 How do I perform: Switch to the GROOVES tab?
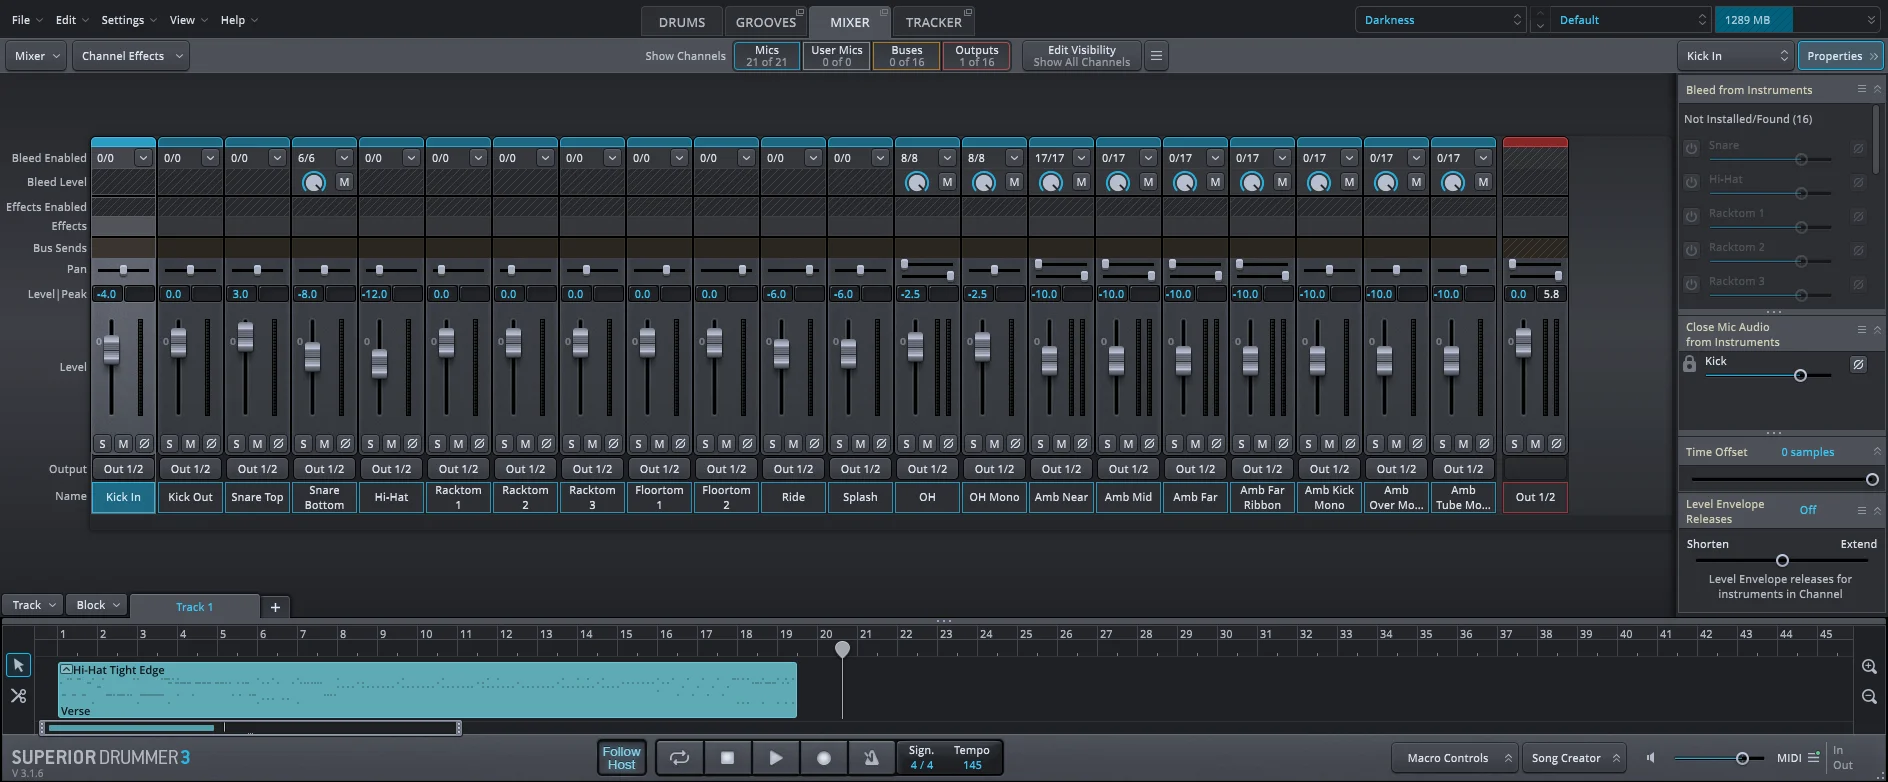click(766, 21)
